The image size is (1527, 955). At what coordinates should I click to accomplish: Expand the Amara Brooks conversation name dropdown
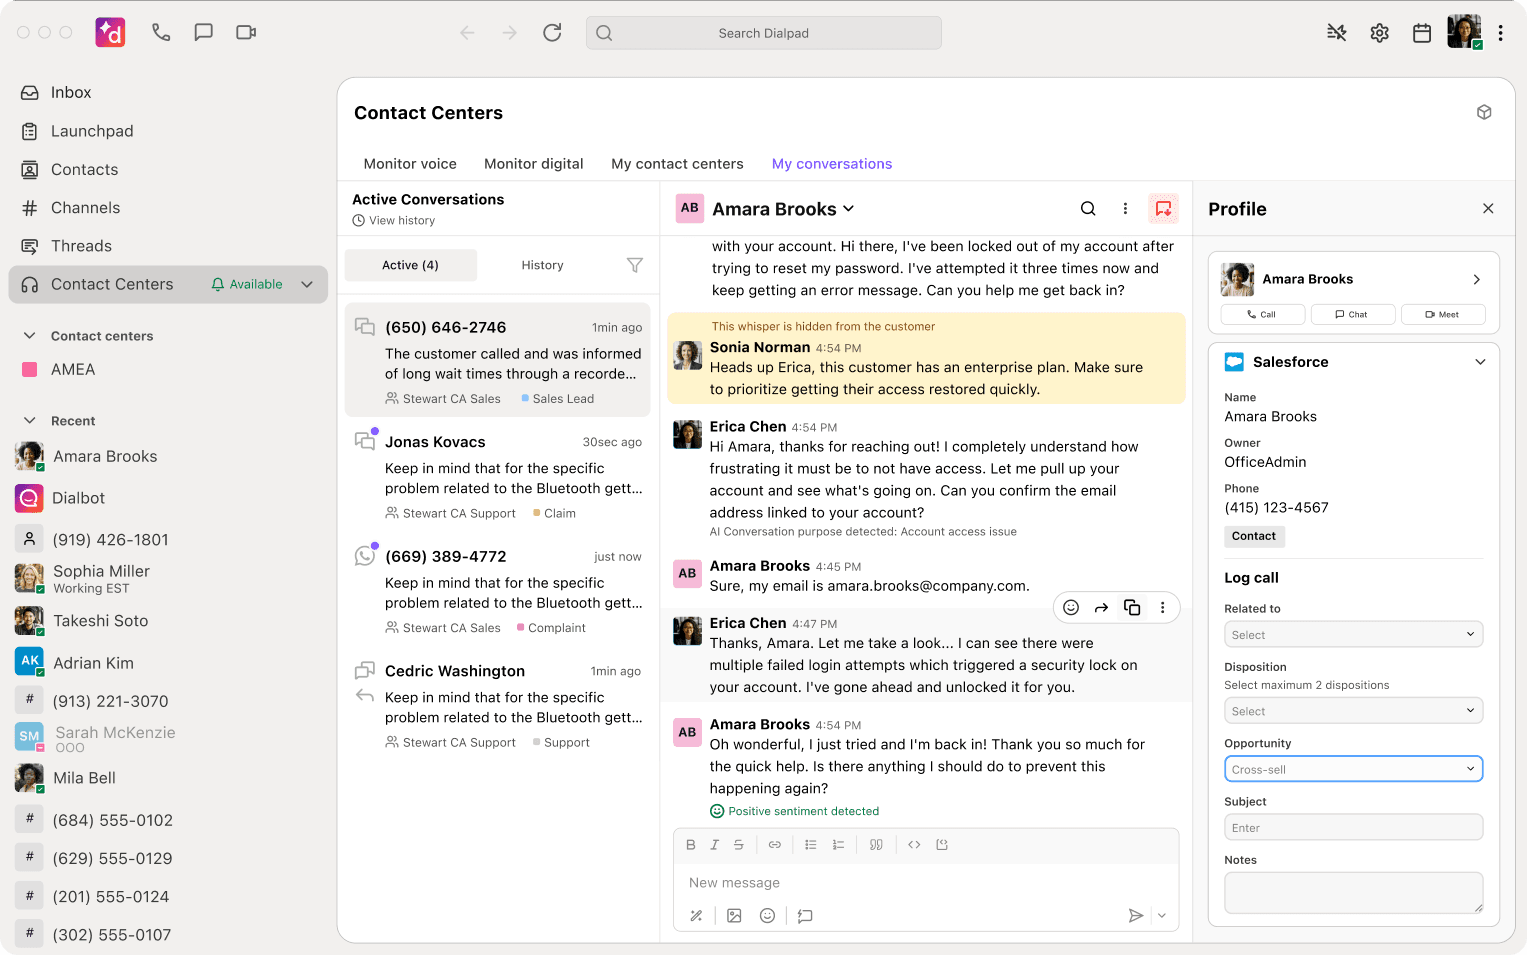pos(849,209)
